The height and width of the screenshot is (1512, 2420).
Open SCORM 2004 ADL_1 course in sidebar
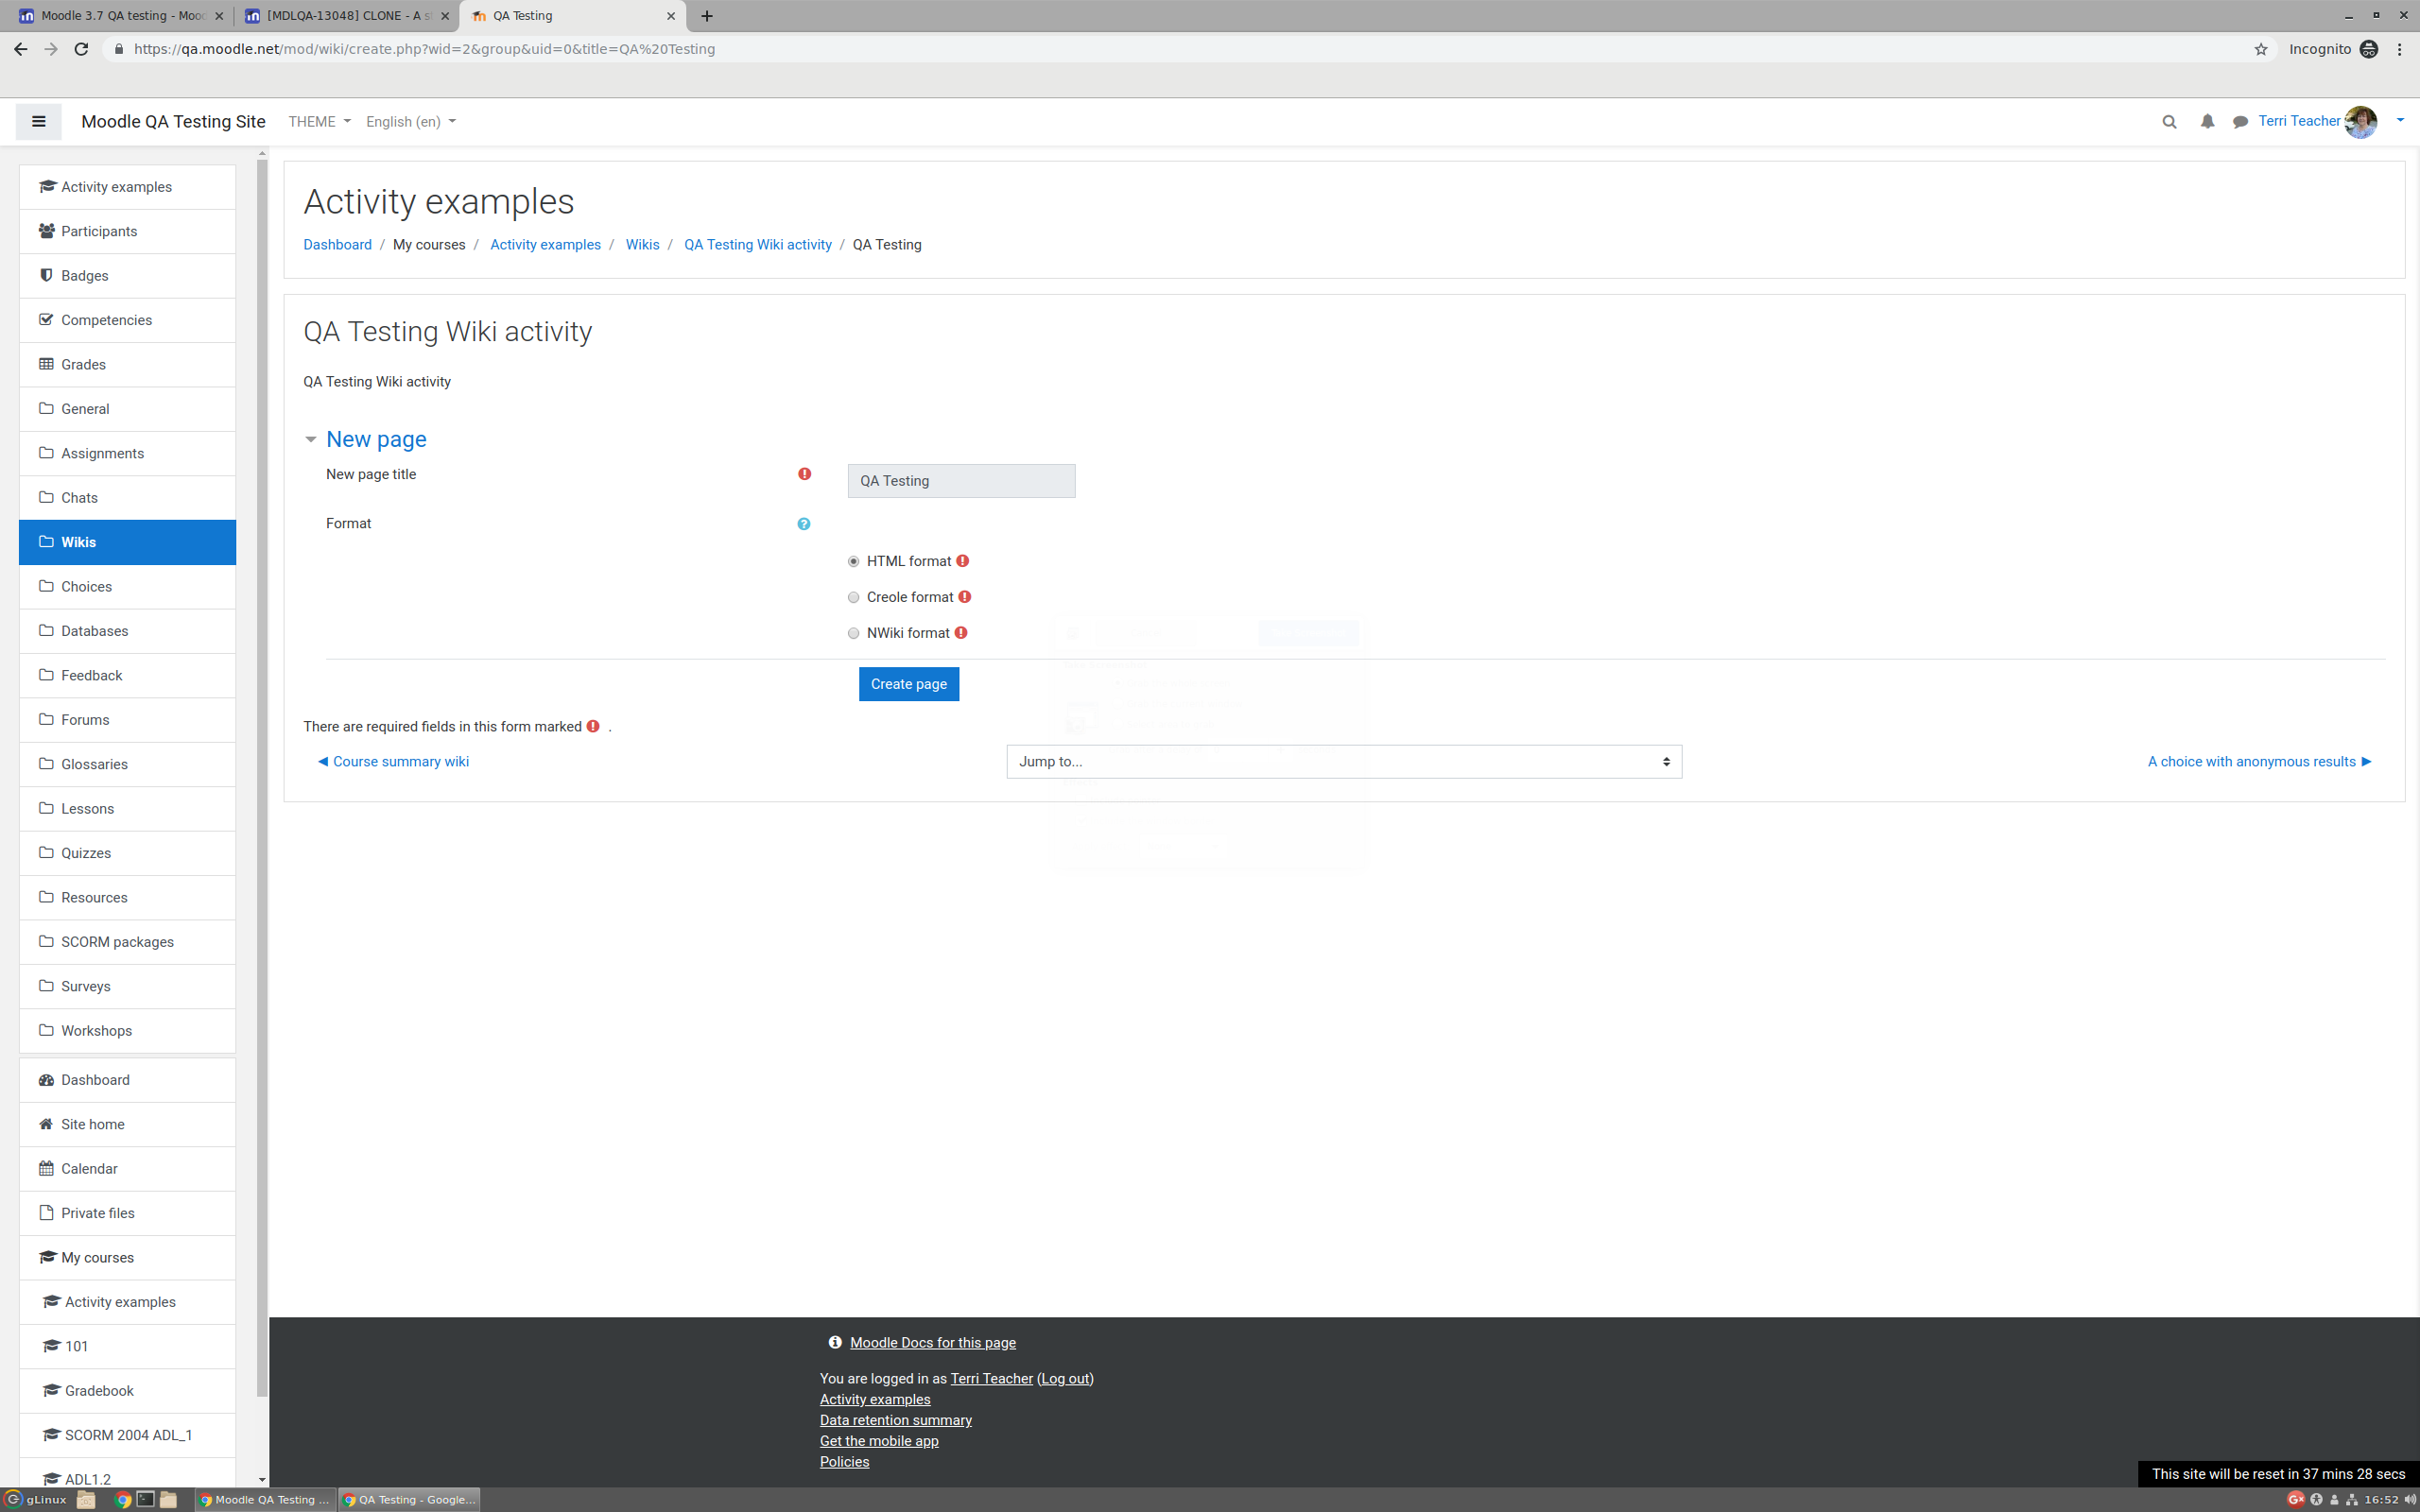[x=127, y=1435]
